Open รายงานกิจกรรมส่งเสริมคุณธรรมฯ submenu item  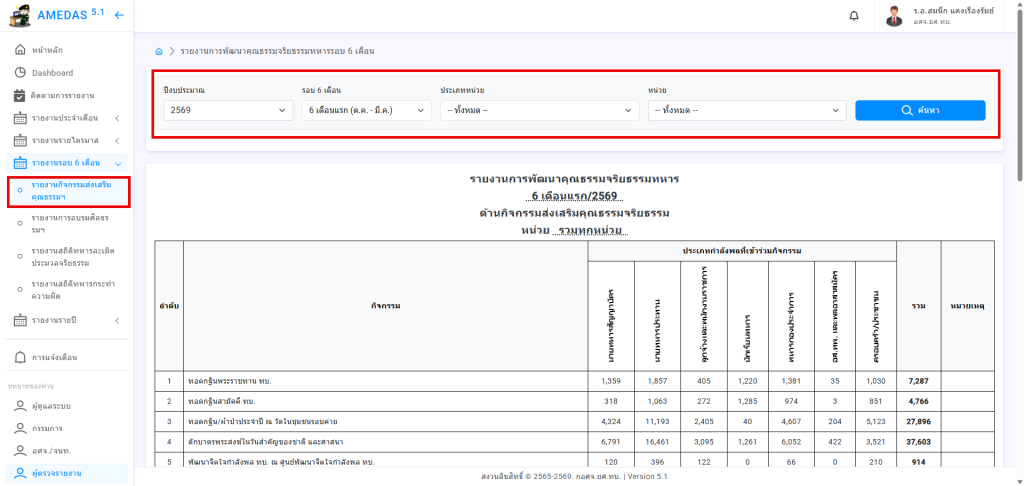pos(71,191)
